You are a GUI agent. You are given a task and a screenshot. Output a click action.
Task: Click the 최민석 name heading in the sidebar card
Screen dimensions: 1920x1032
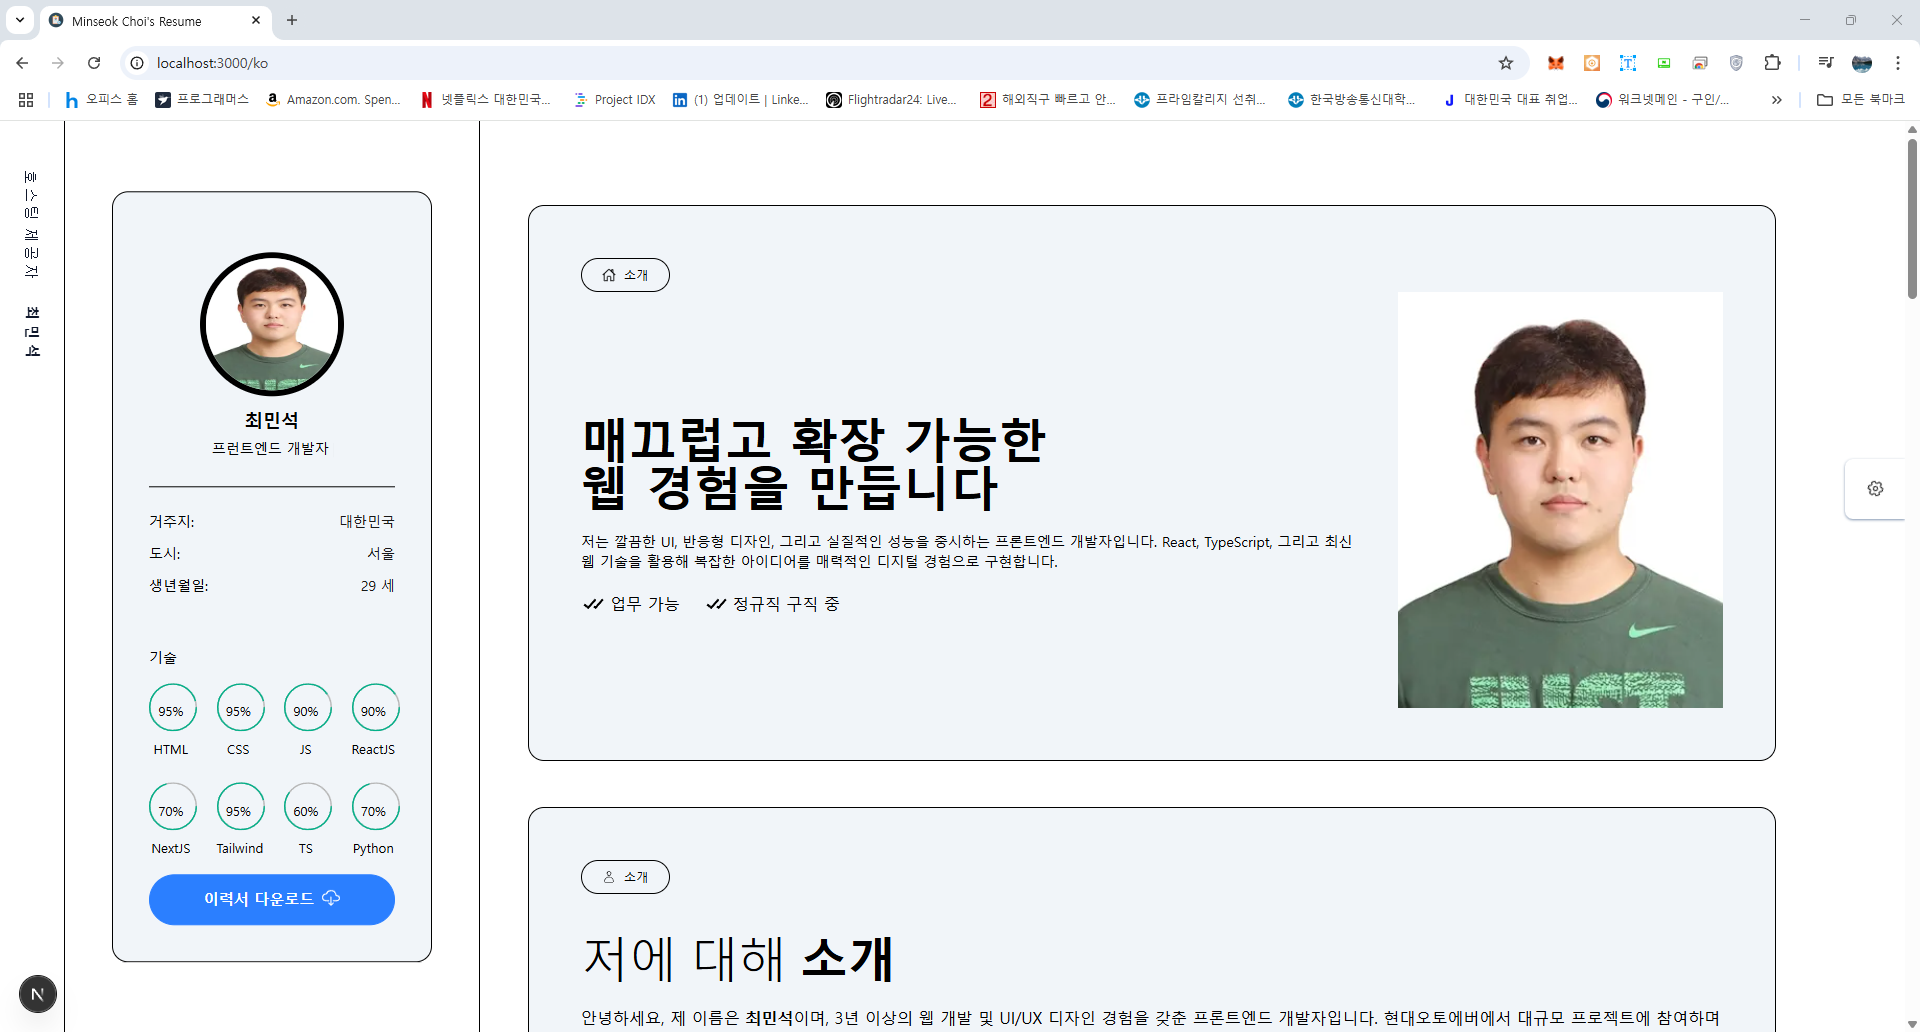(272, 420)
